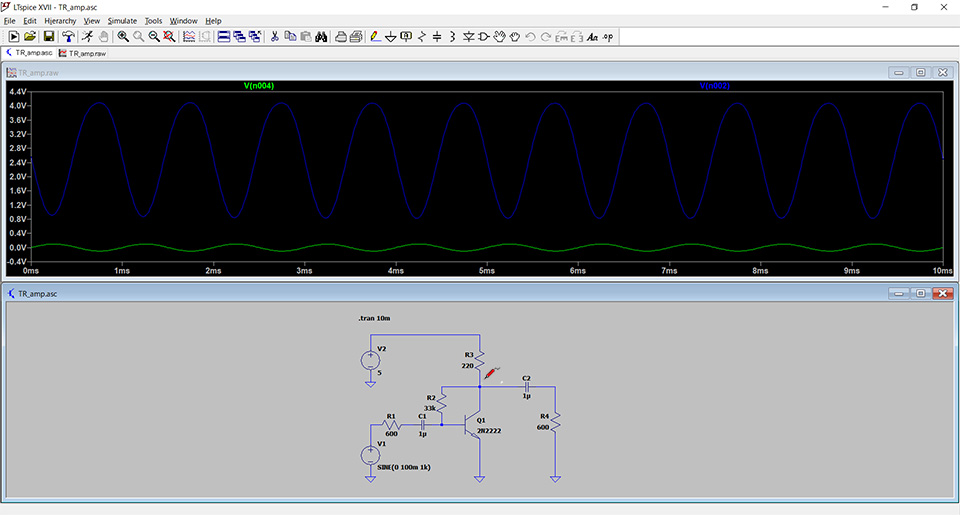Viewport: 960px width, 515px height.
Task: Click the Cascade windows toolbar icon
Action: point(239,37)
